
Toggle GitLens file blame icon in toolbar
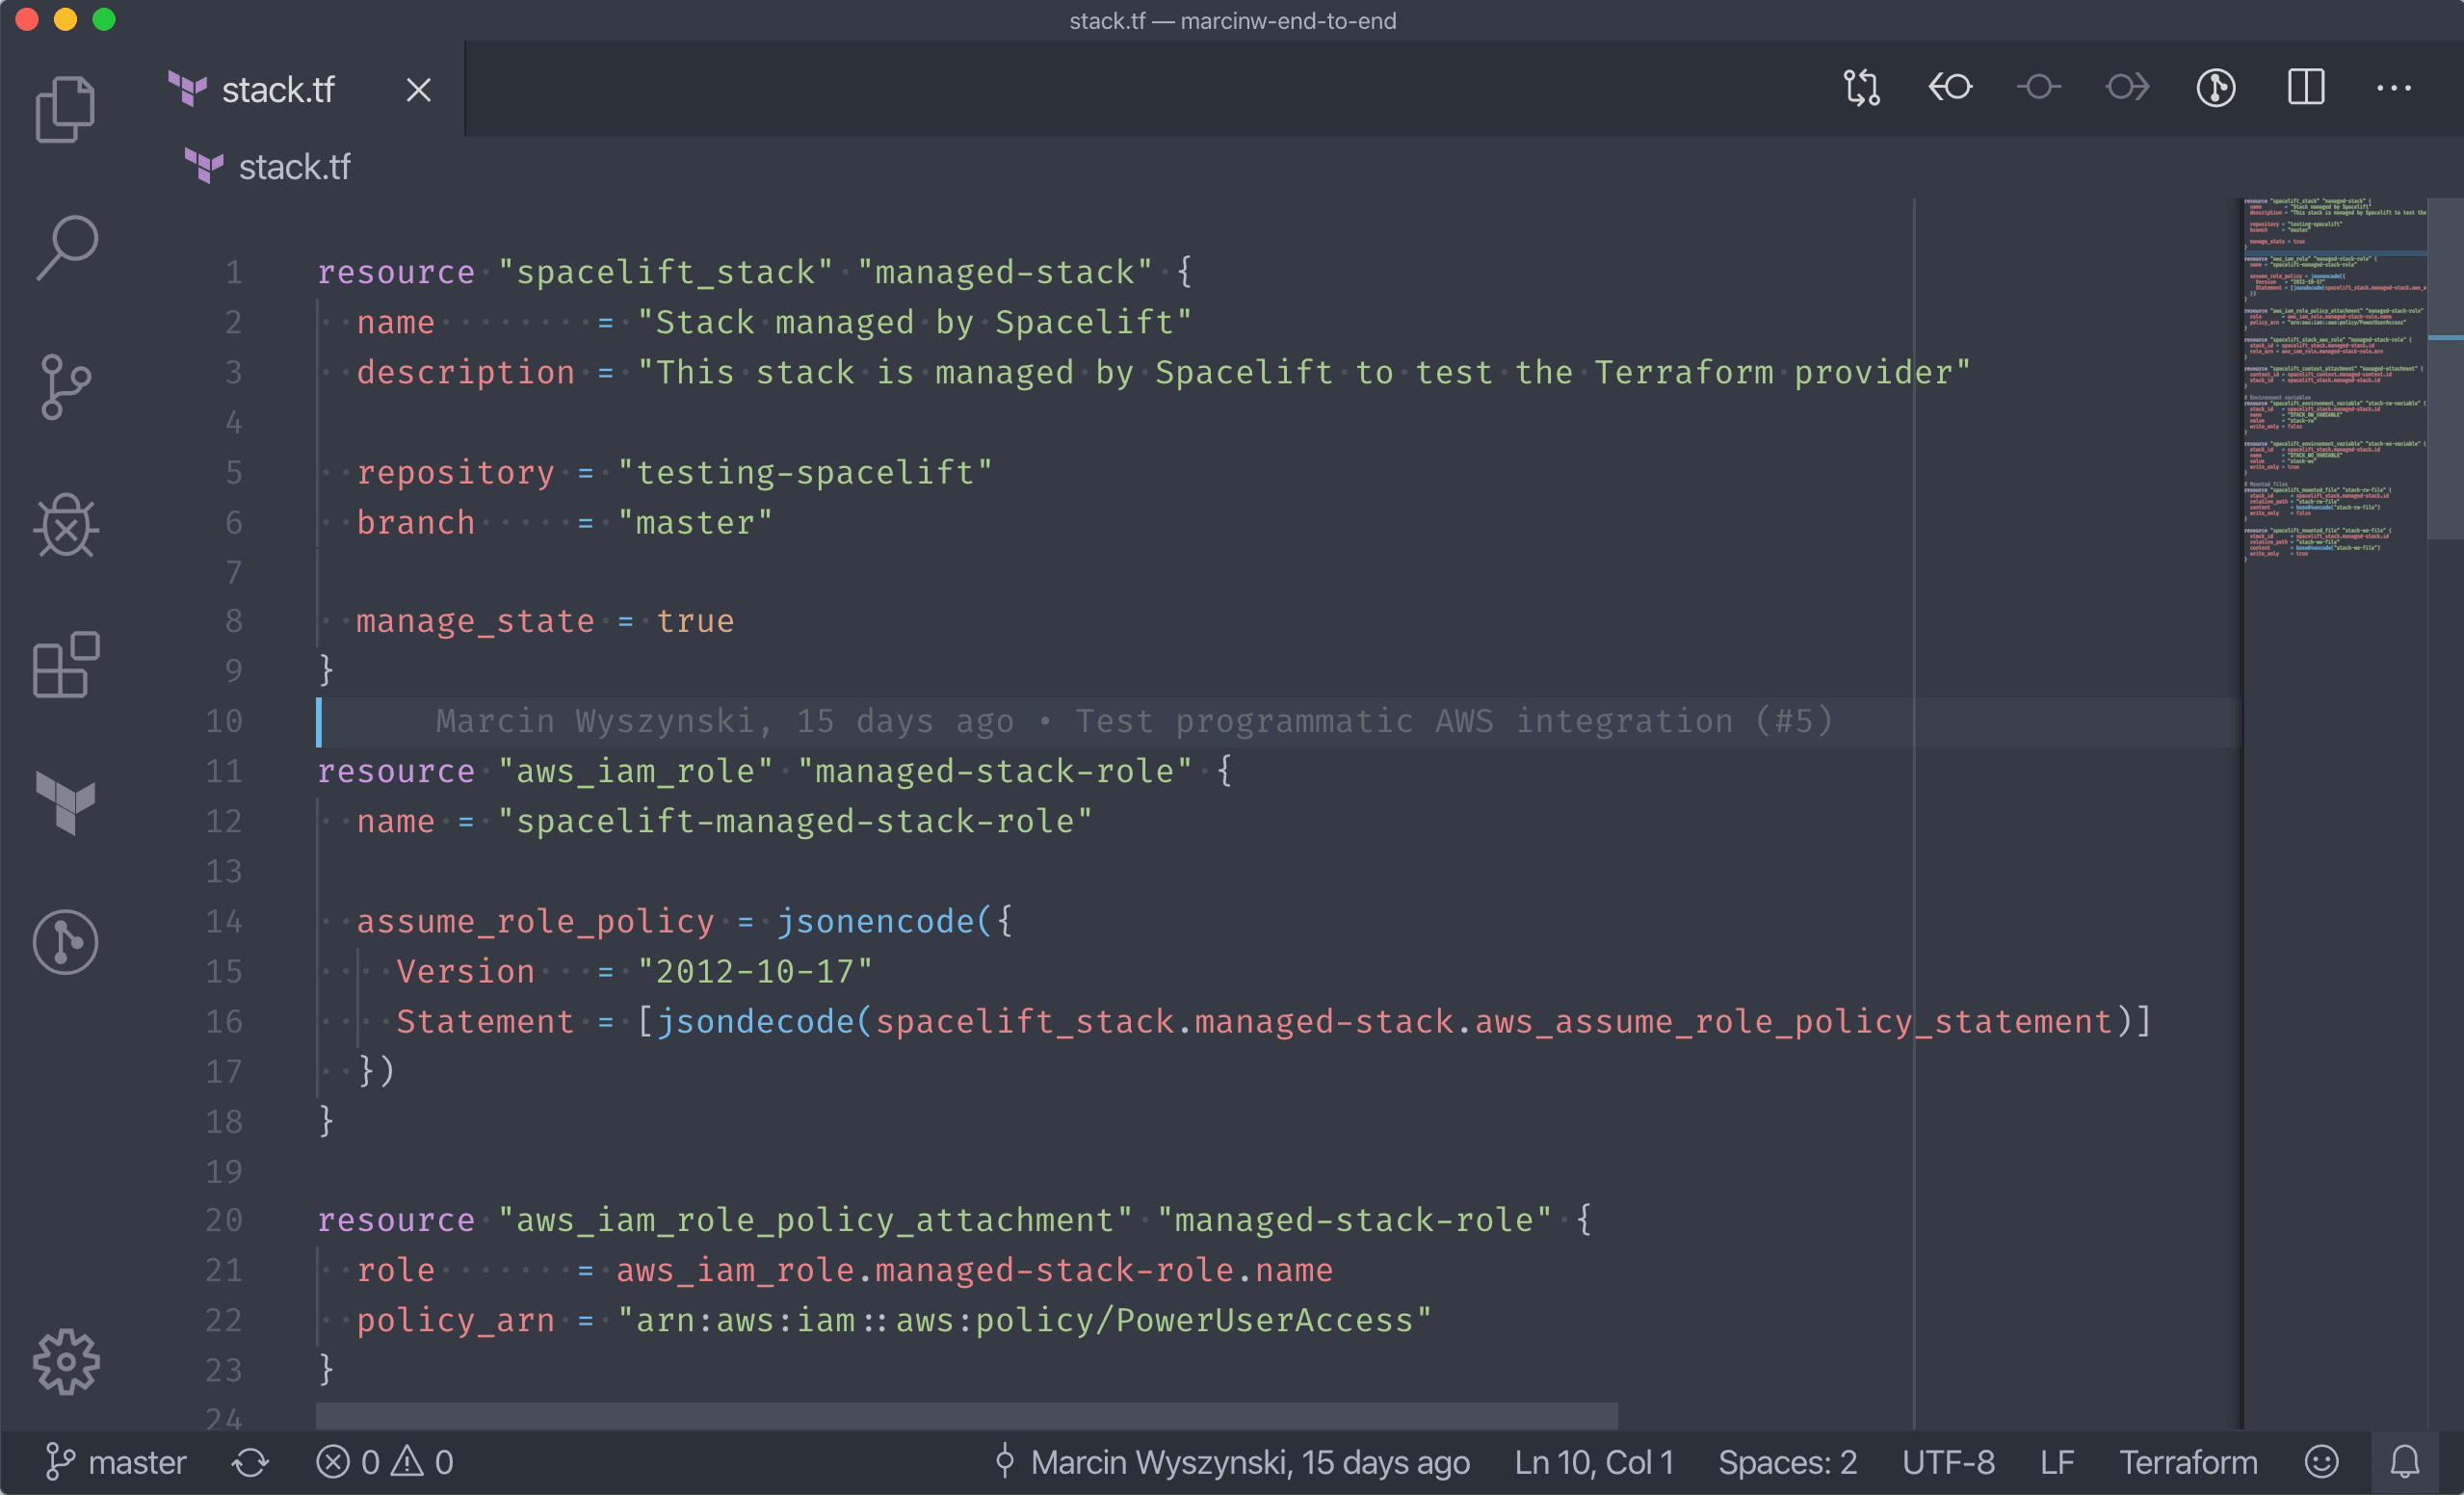(2216, 88)
